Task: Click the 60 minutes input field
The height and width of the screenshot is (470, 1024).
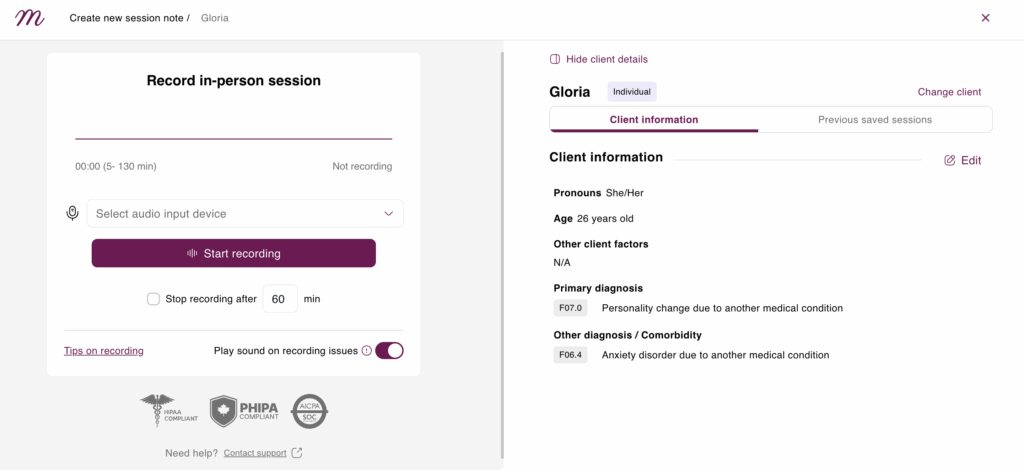Action: click(280, 299)
